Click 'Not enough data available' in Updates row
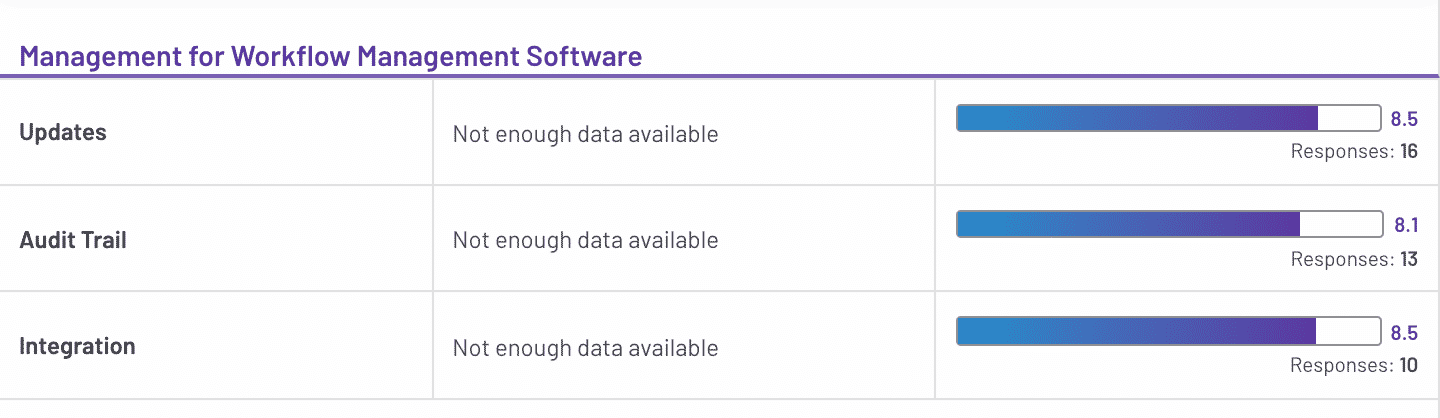The image size is (1440, 418). click(x=585, y=133)
